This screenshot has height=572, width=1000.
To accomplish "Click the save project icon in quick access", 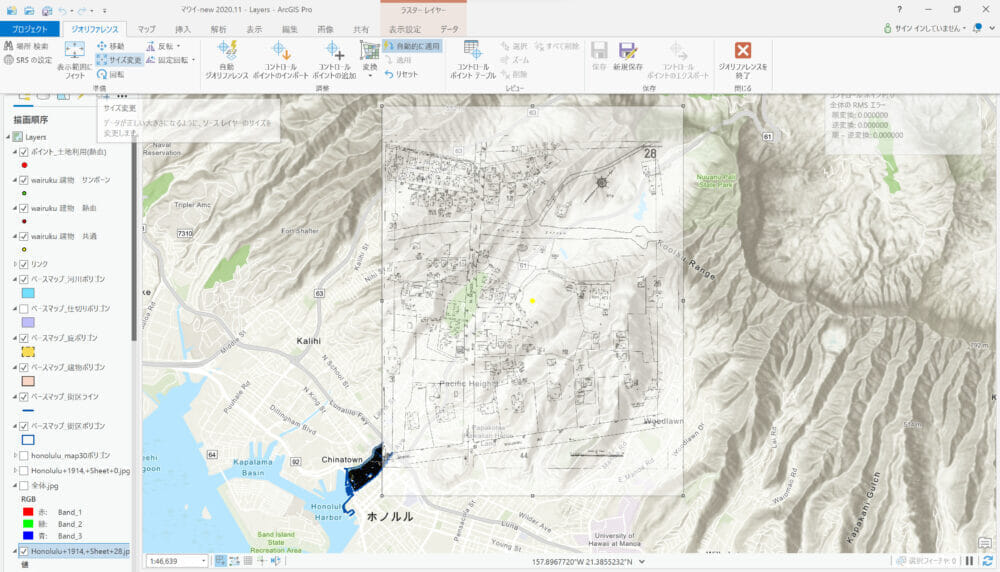I will 47,10.
